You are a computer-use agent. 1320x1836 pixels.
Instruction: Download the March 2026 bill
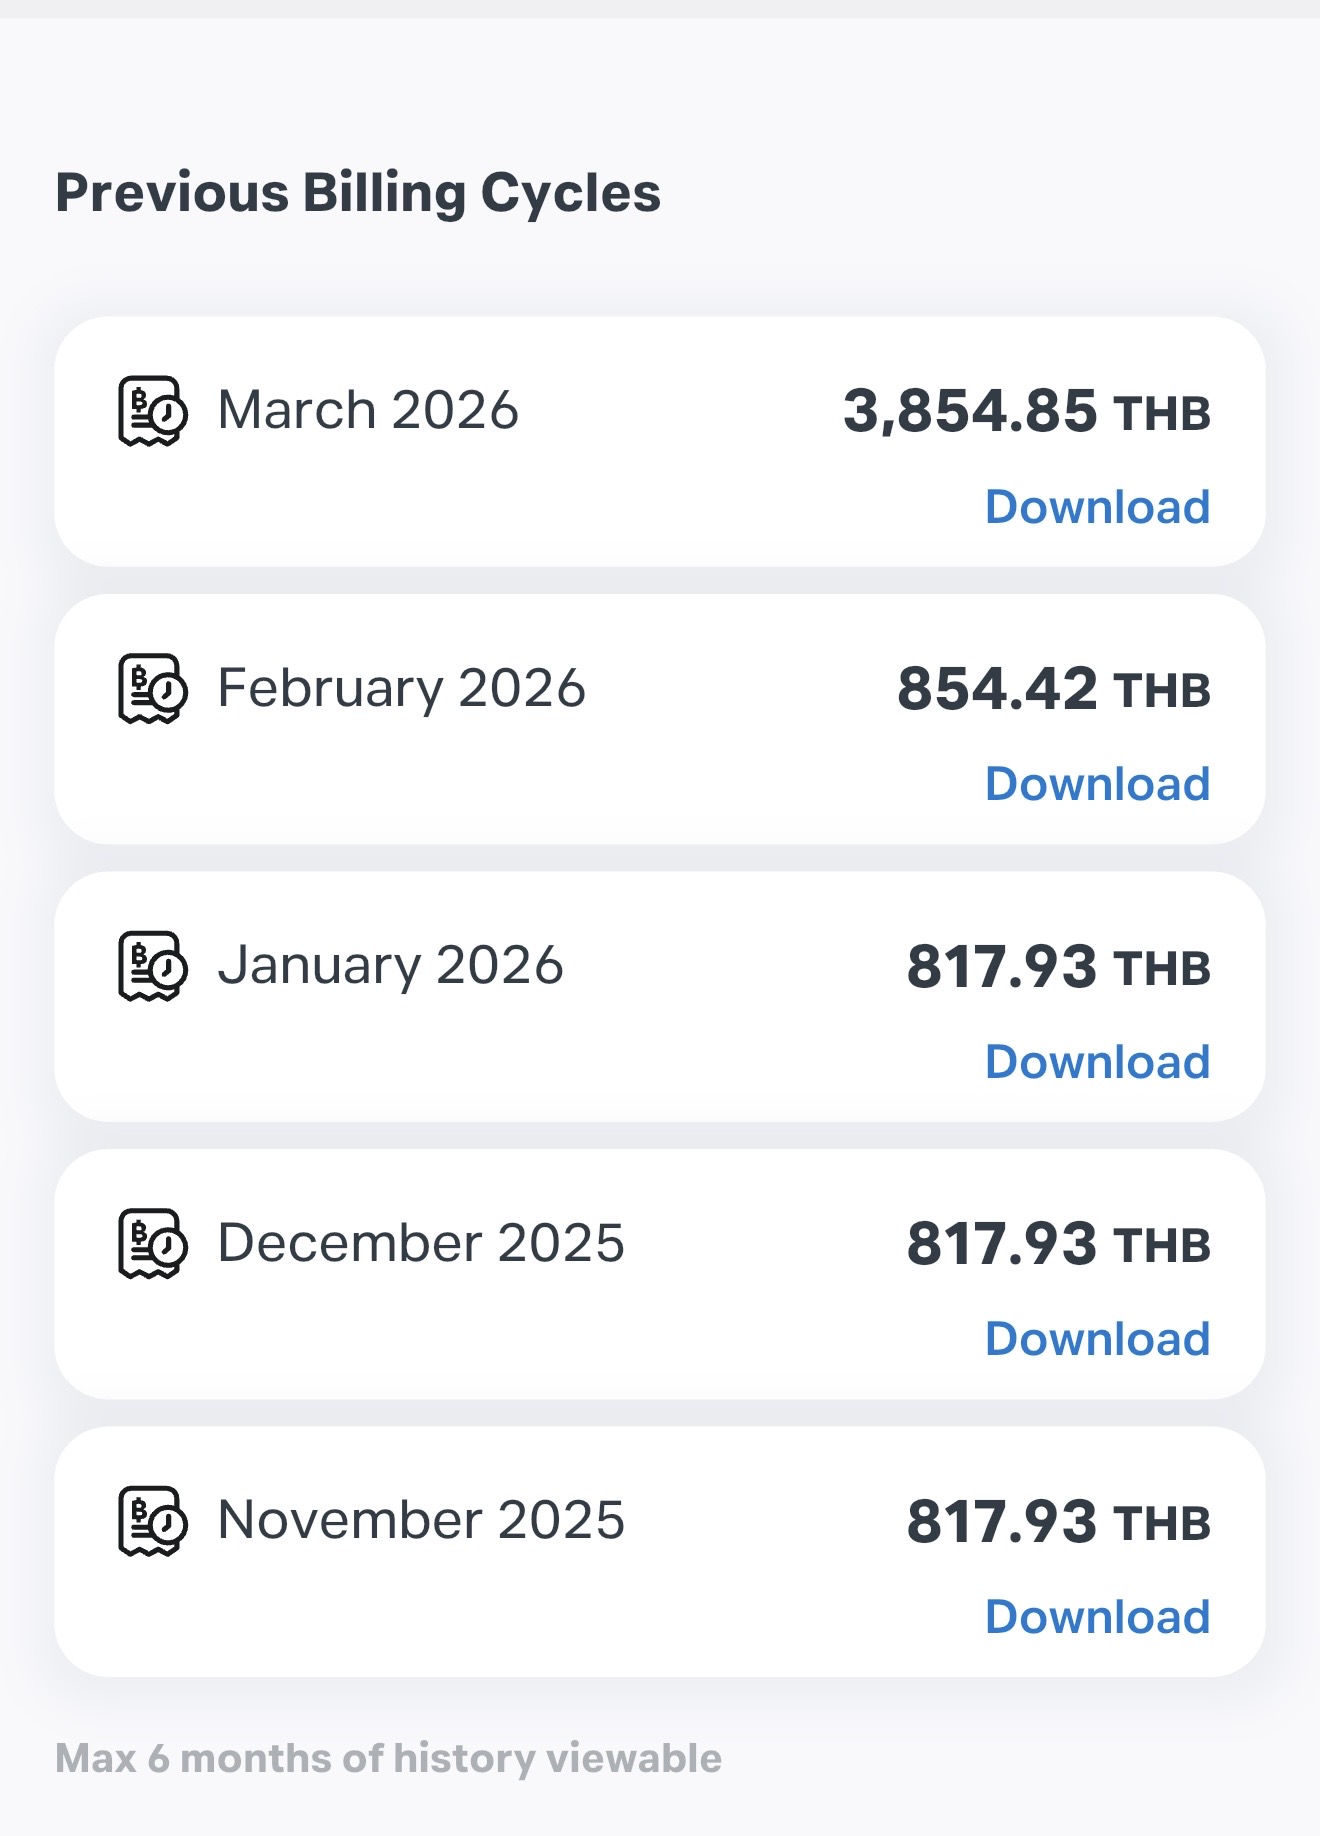(1097, 507)
